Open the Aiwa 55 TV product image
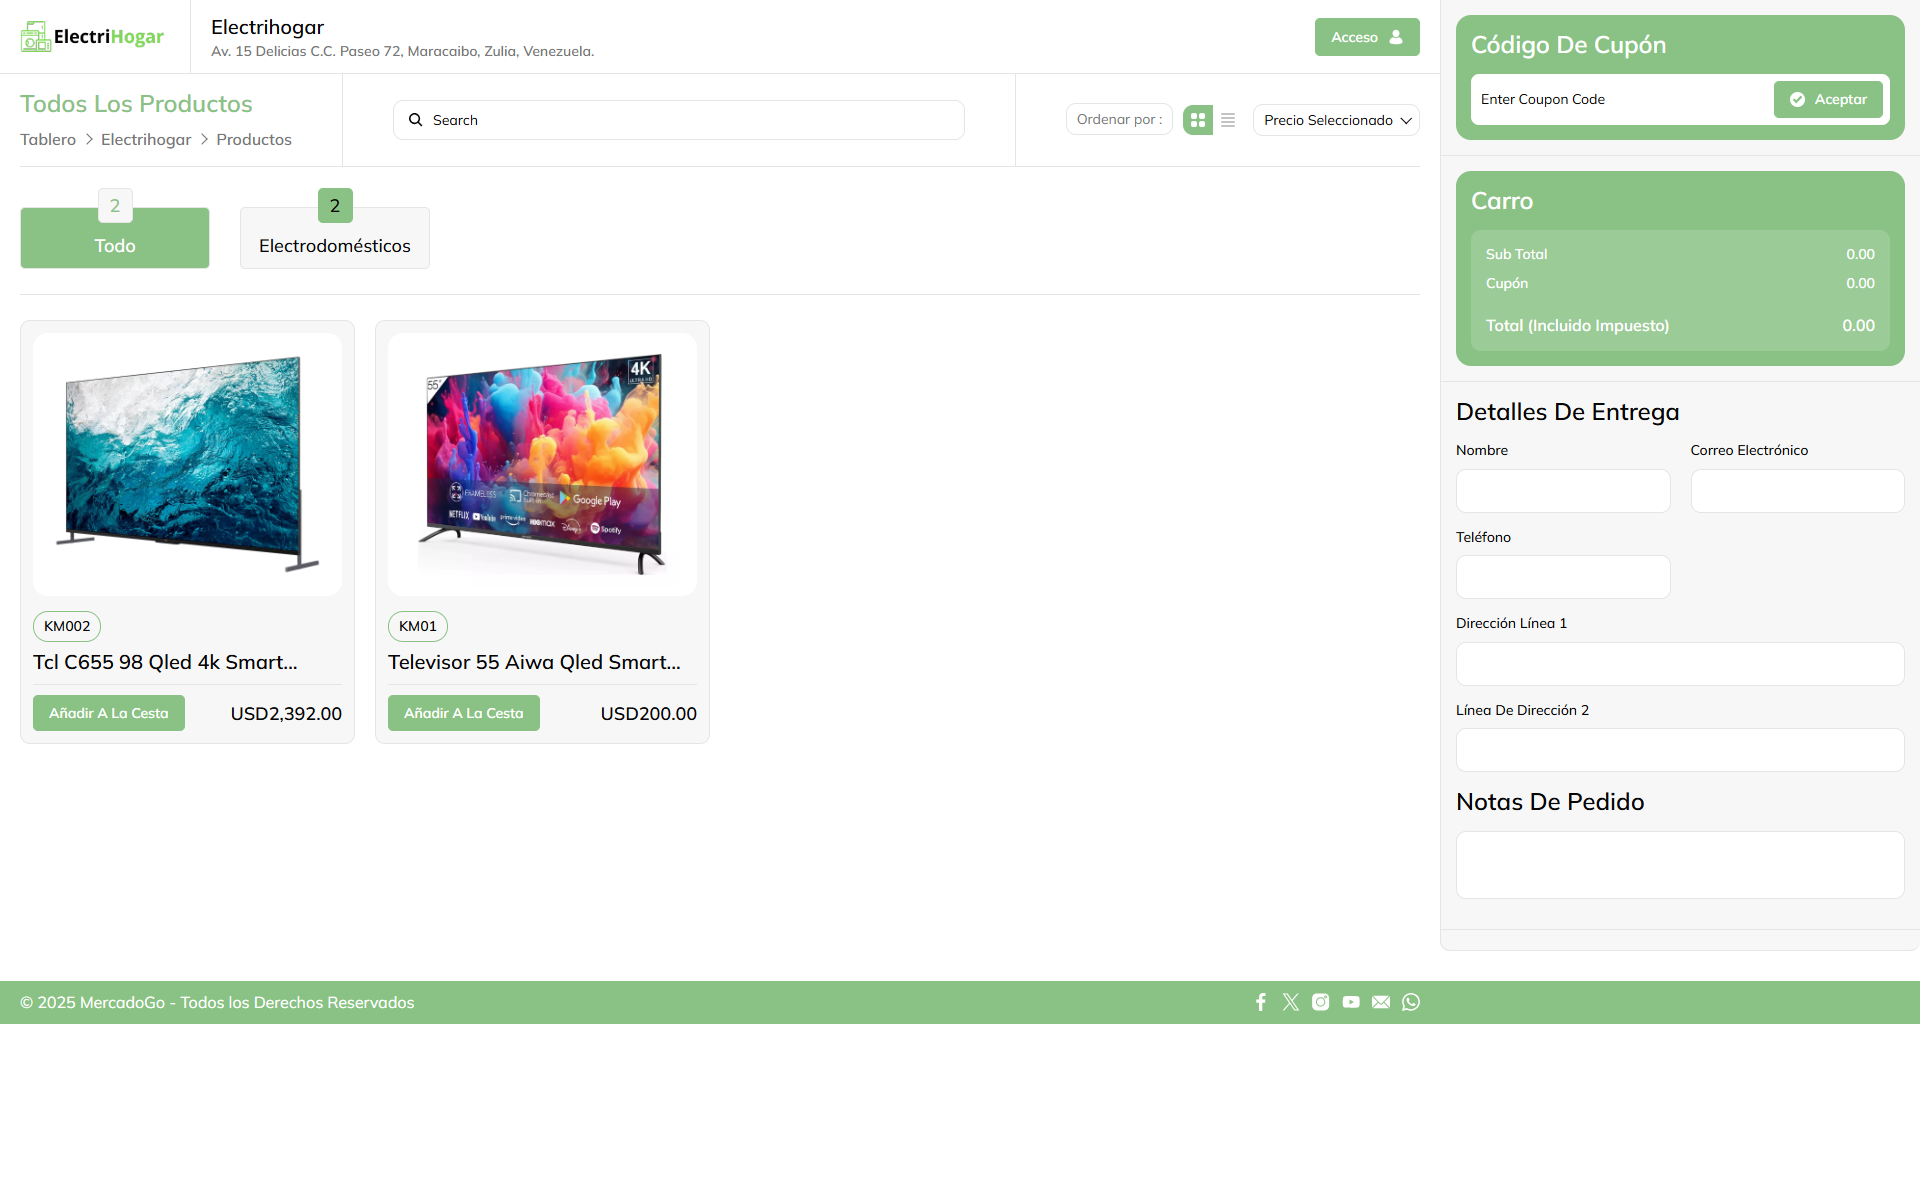 (x=543, y=464)
